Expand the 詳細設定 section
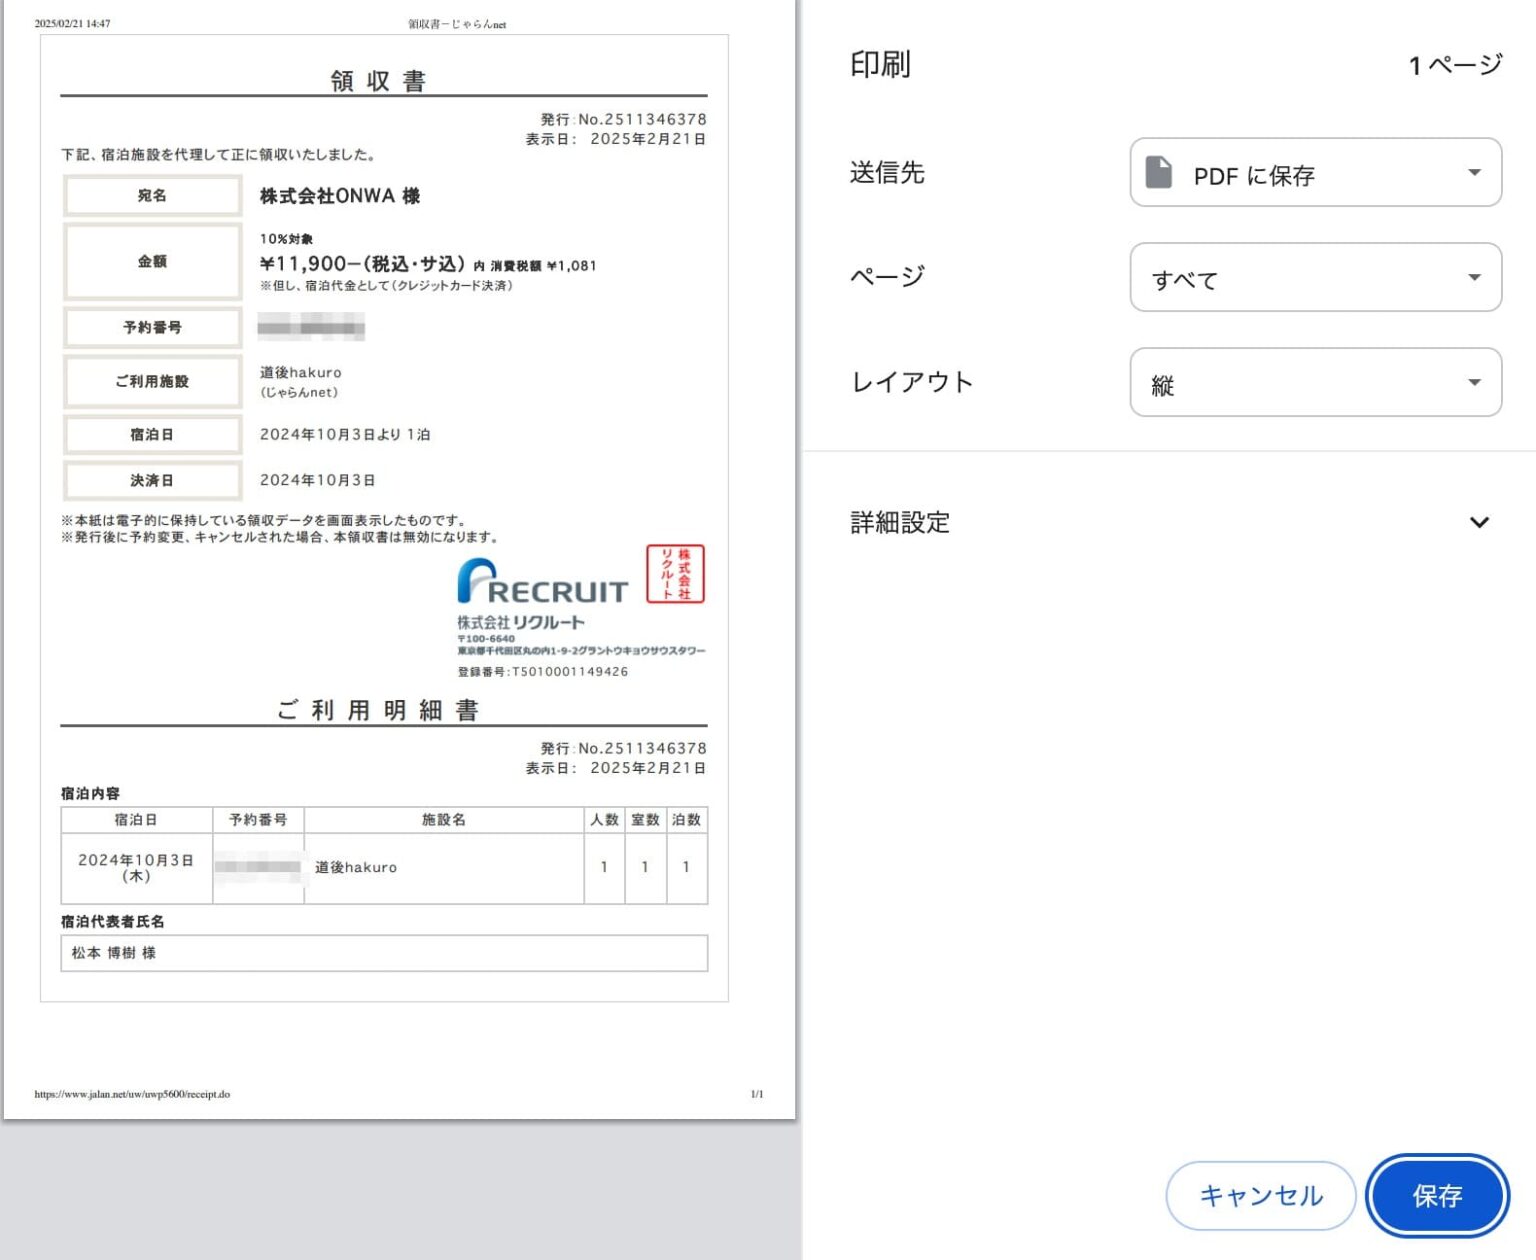This screenshot has width=1536, height=1260. 897,522
